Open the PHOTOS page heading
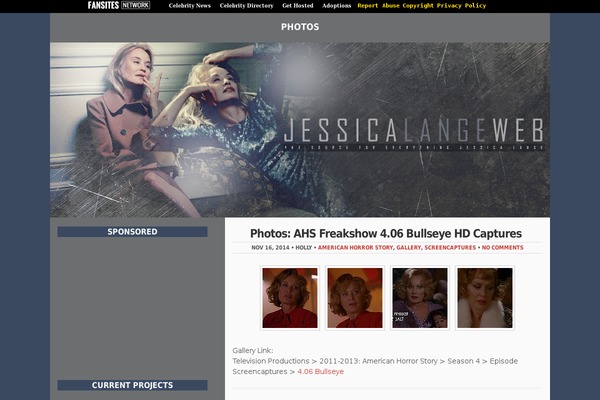This screenshot has width=600, height=400. [300, 27]
